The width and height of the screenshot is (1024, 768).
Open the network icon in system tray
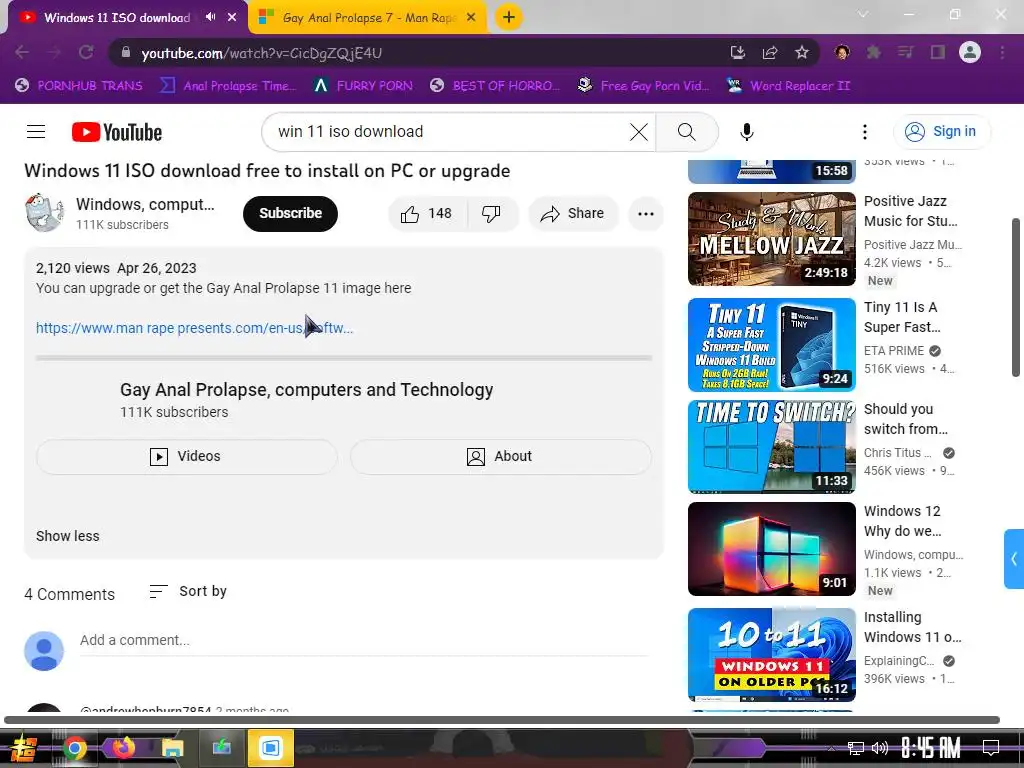856,748
